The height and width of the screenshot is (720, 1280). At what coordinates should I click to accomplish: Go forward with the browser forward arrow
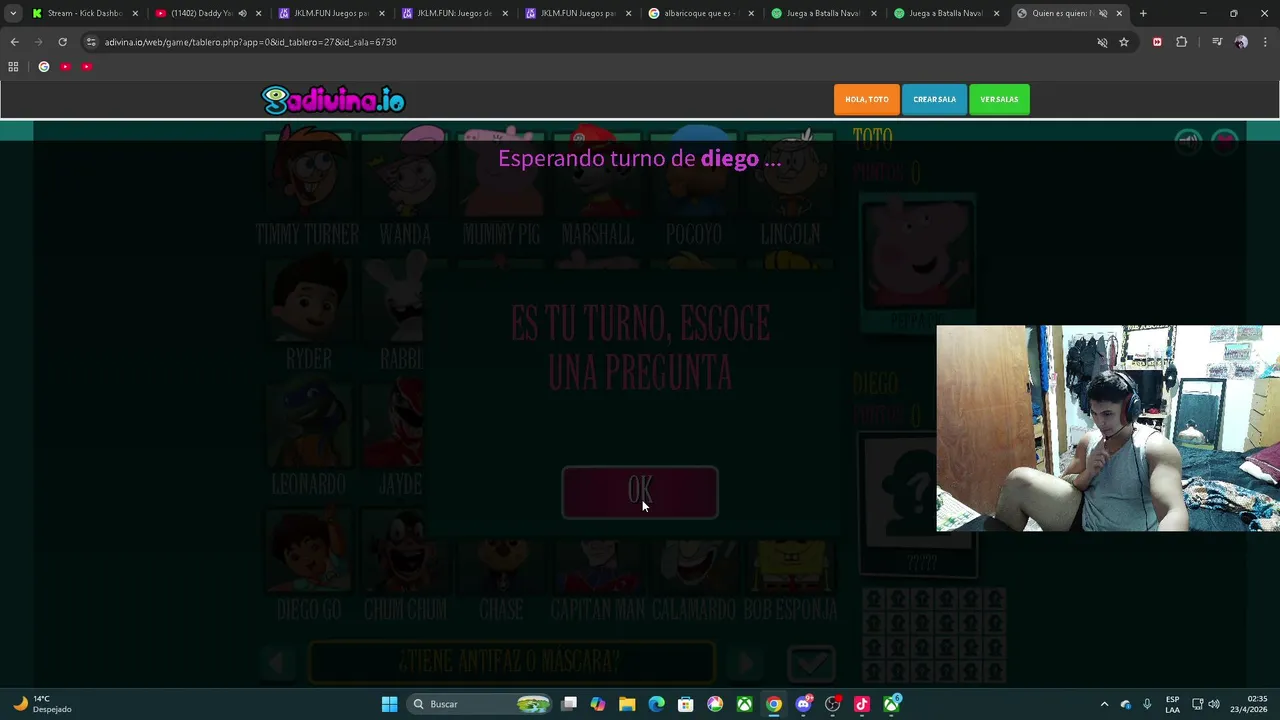(38, 42)
